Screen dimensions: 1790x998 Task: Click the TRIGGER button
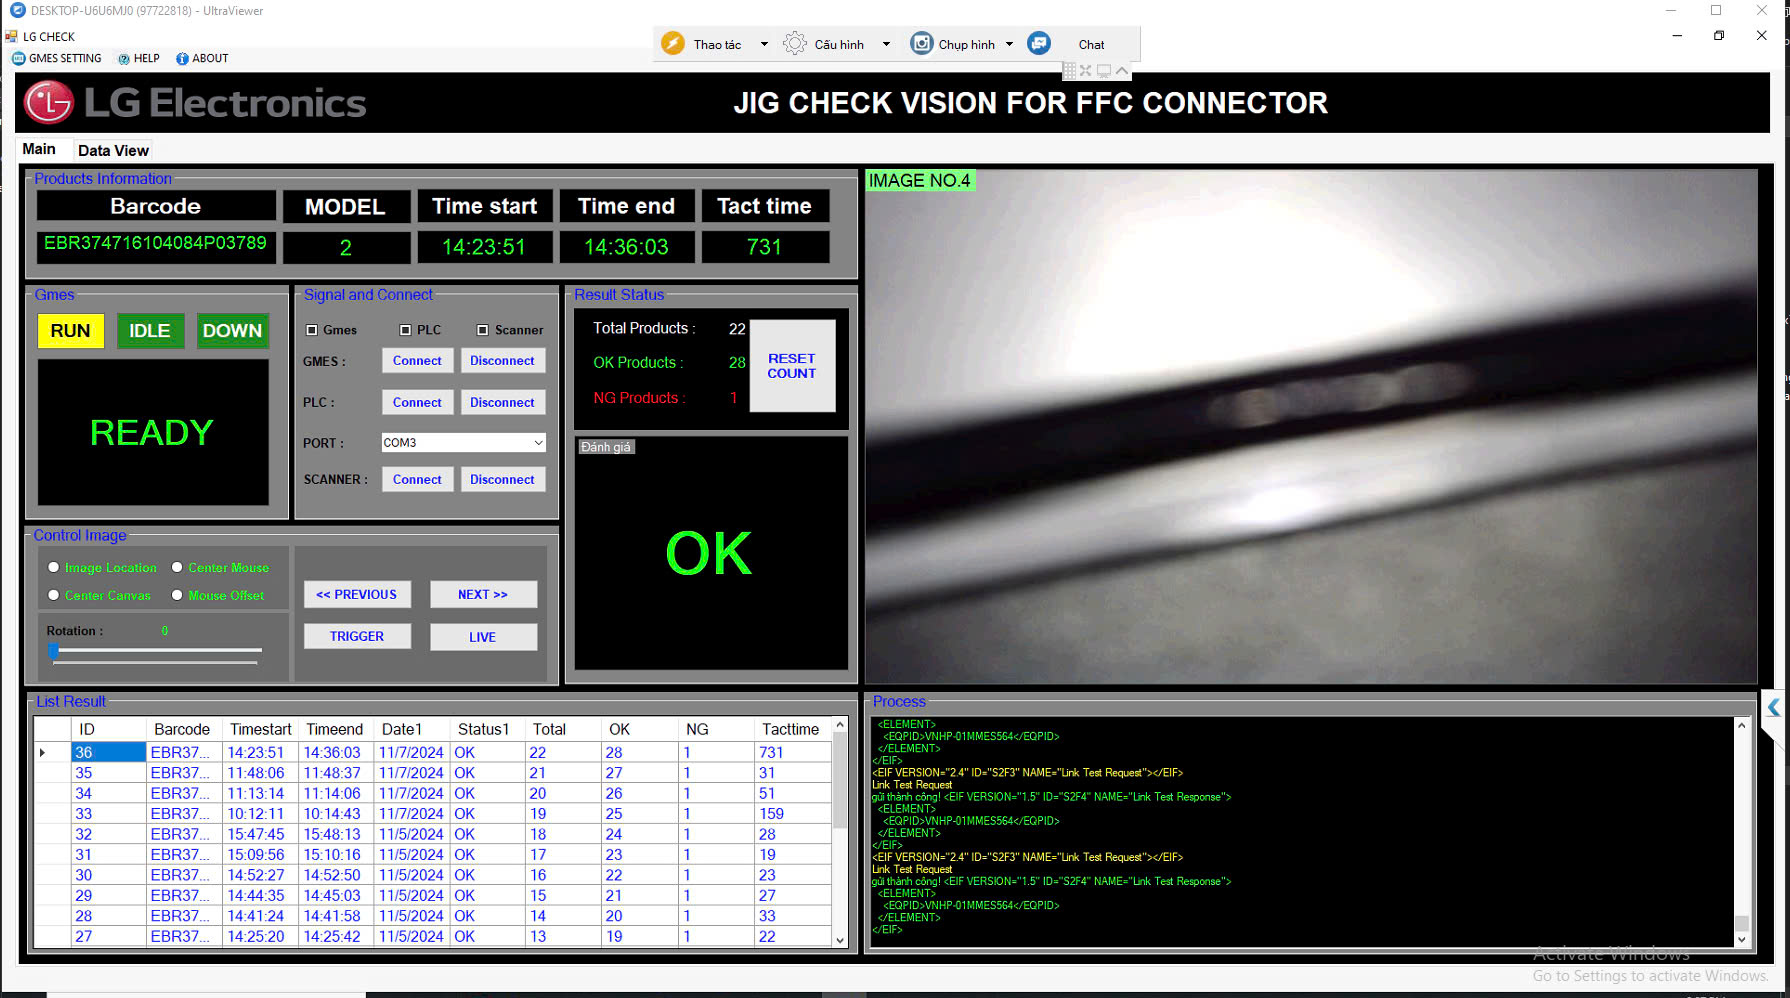(x=357, y=636)
